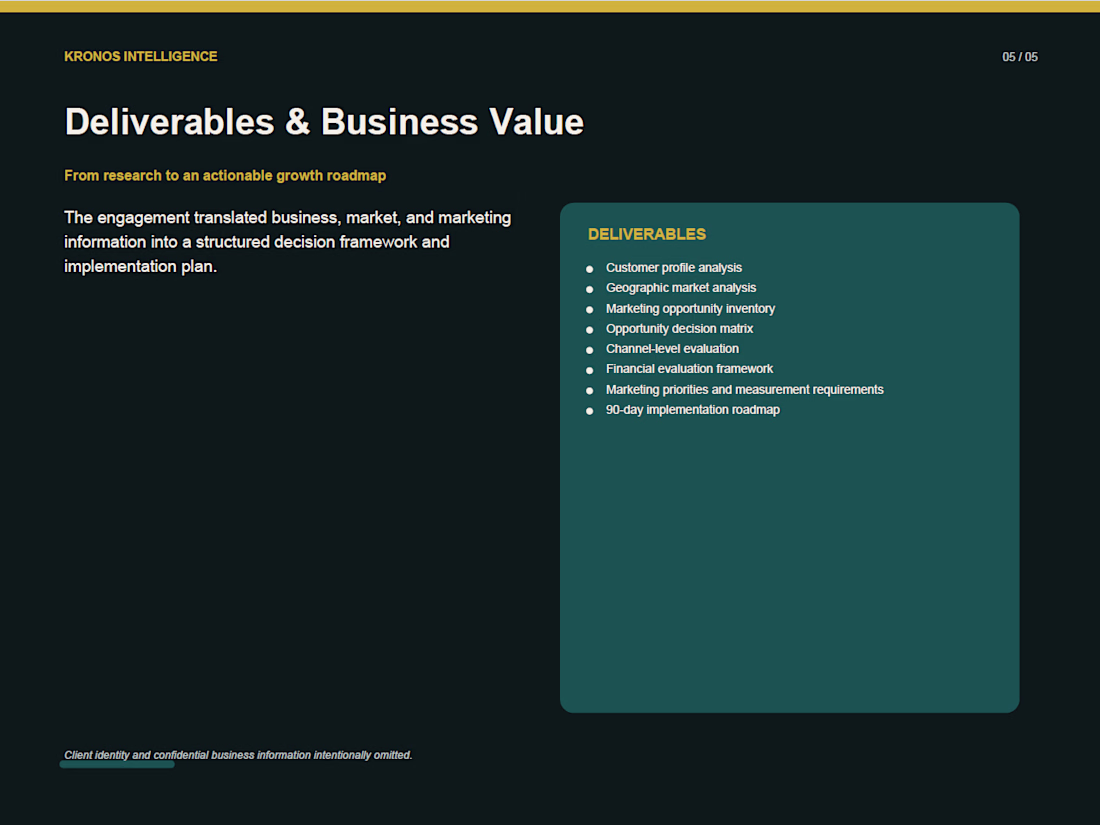Select Financial evaluation framework bullet item
Viewport: 1100px width, 825px height.
tap(689, 369)
